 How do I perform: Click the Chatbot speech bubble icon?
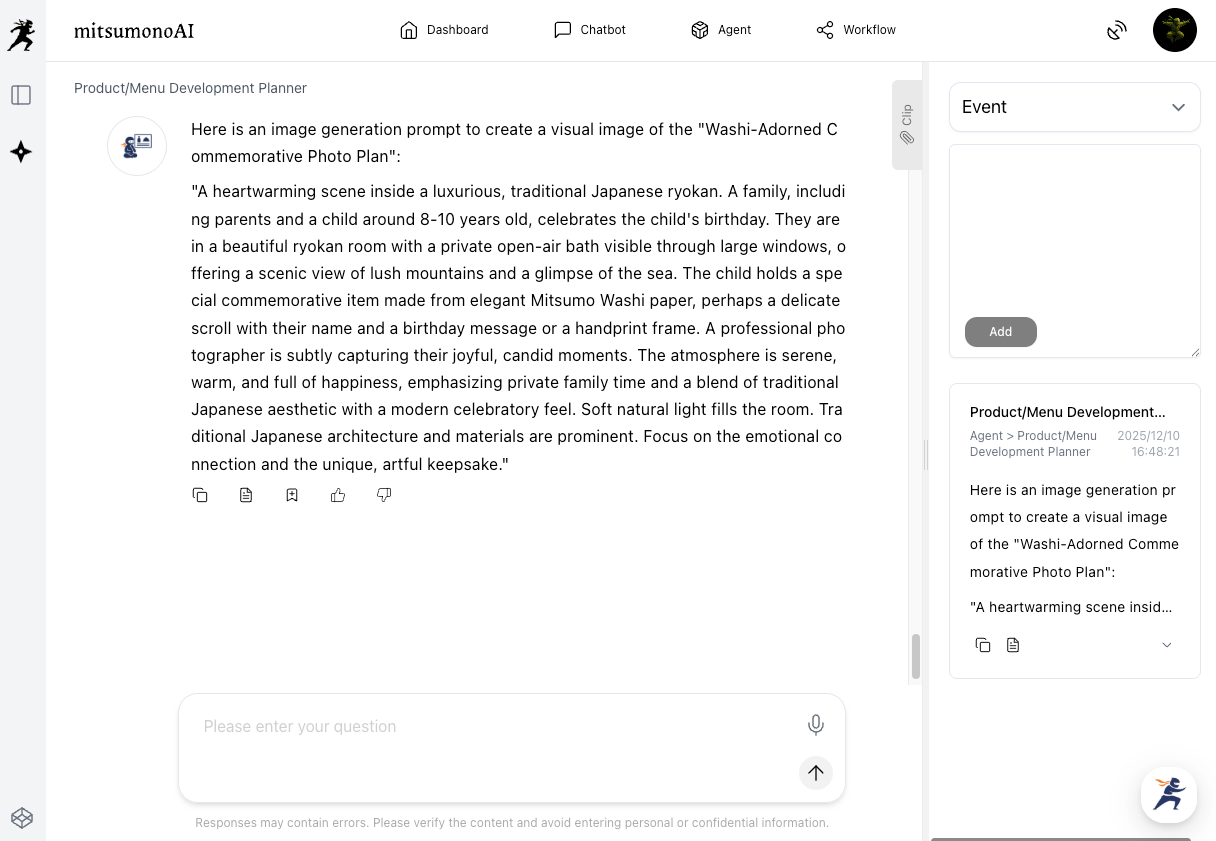563,30
